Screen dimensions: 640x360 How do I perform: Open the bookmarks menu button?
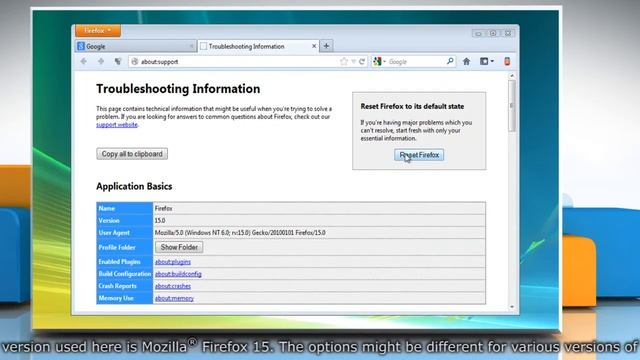487,61
